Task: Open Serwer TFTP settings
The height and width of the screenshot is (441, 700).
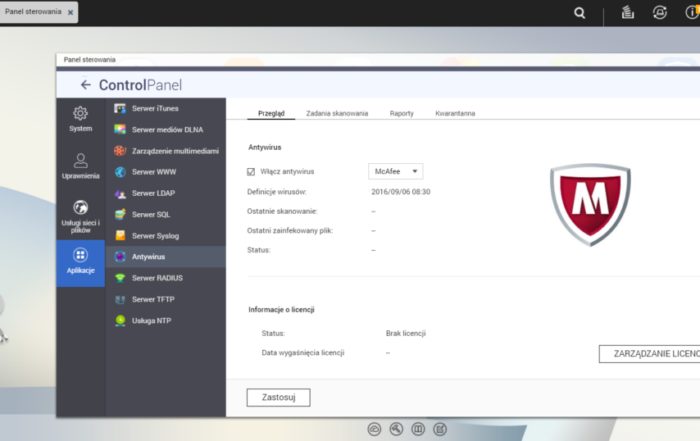Action: tap(166, 300)
